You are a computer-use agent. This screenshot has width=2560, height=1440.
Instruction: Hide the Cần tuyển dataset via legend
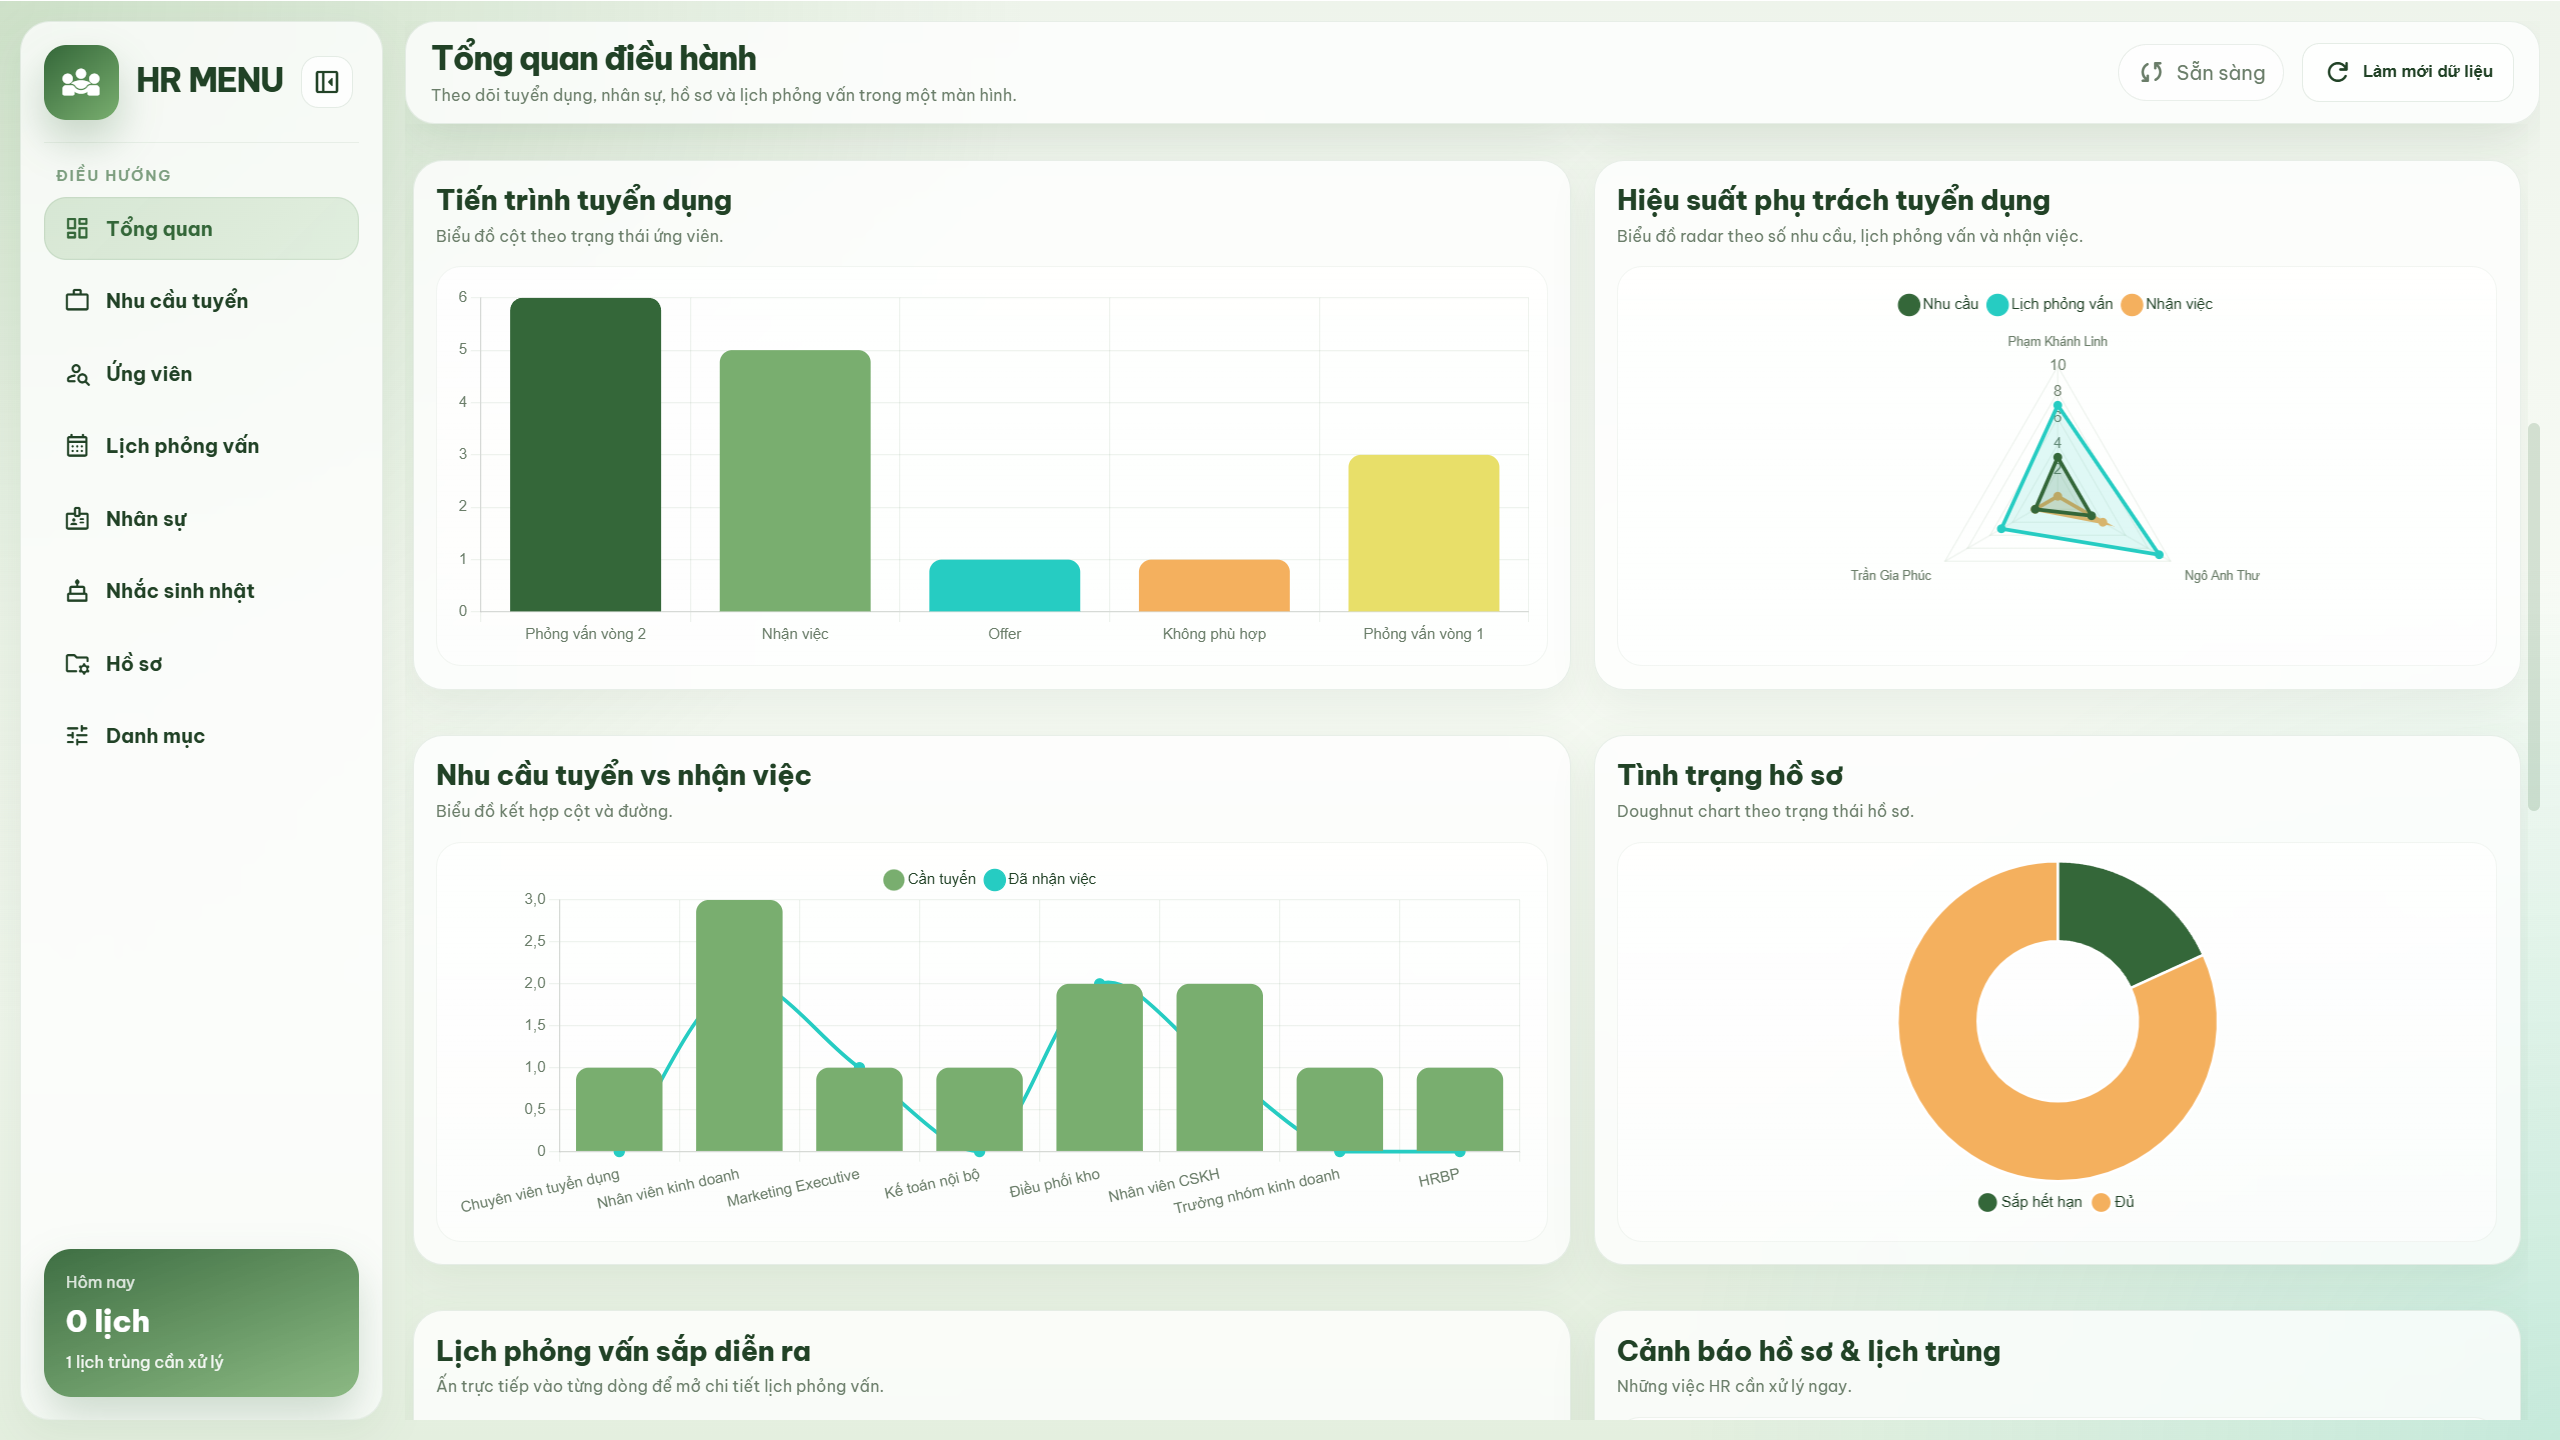pos(929,879)
